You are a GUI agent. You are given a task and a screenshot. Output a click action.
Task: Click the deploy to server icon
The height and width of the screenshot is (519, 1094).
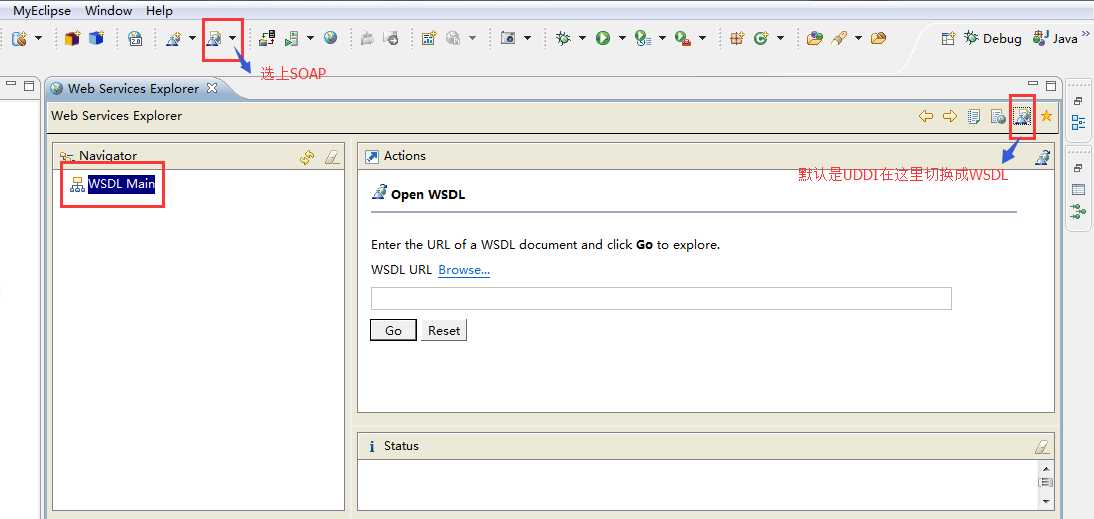tap(267, 38)
